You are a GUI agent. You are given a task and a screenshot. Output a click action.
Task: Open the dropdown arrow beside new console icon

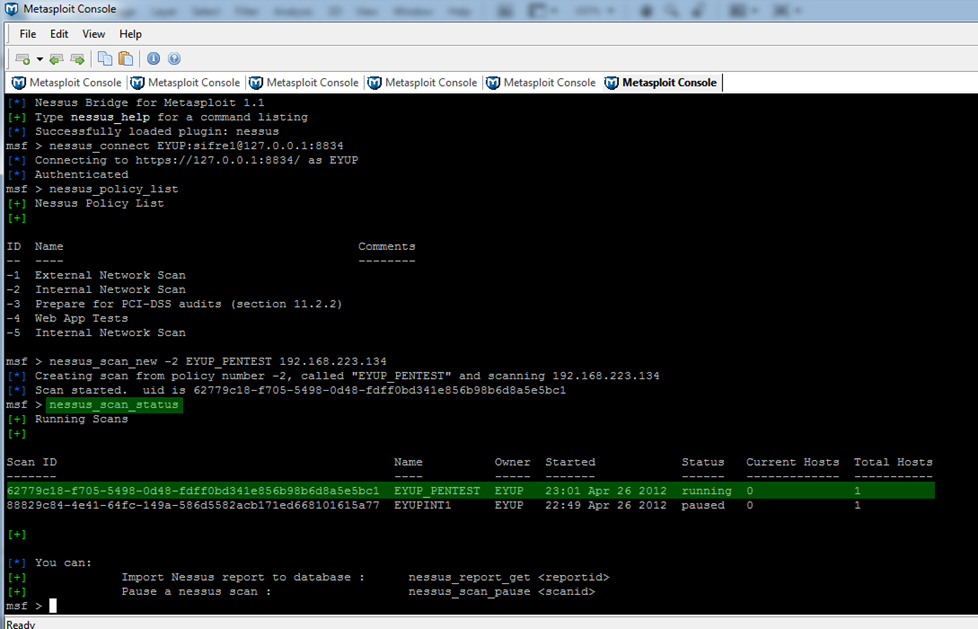pos(39,59)
